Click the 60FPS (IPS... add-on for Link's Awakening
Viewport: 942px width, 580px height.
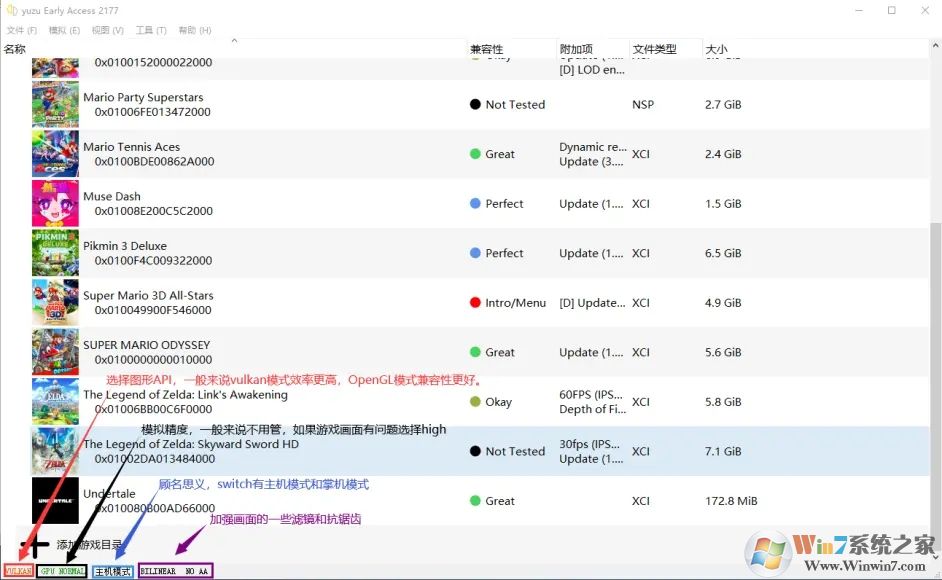coord(591,394)
